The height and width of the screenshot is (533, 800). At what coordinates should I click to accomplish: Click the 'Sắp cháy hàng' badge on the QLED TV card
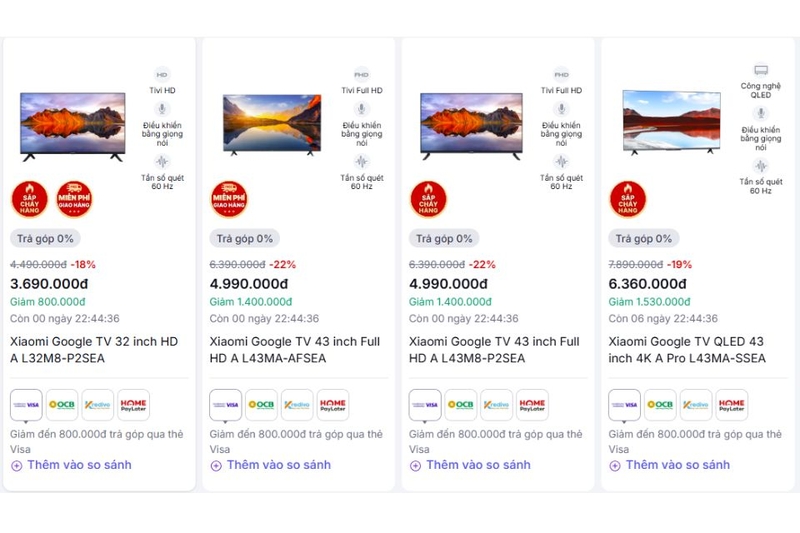click(628, 199)
